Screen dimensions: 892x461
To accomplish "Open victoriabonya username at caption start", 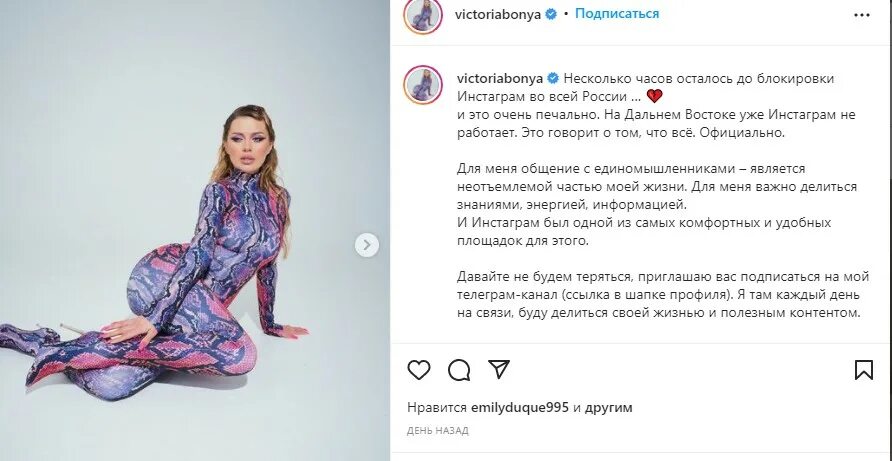I will click(500, 79).
